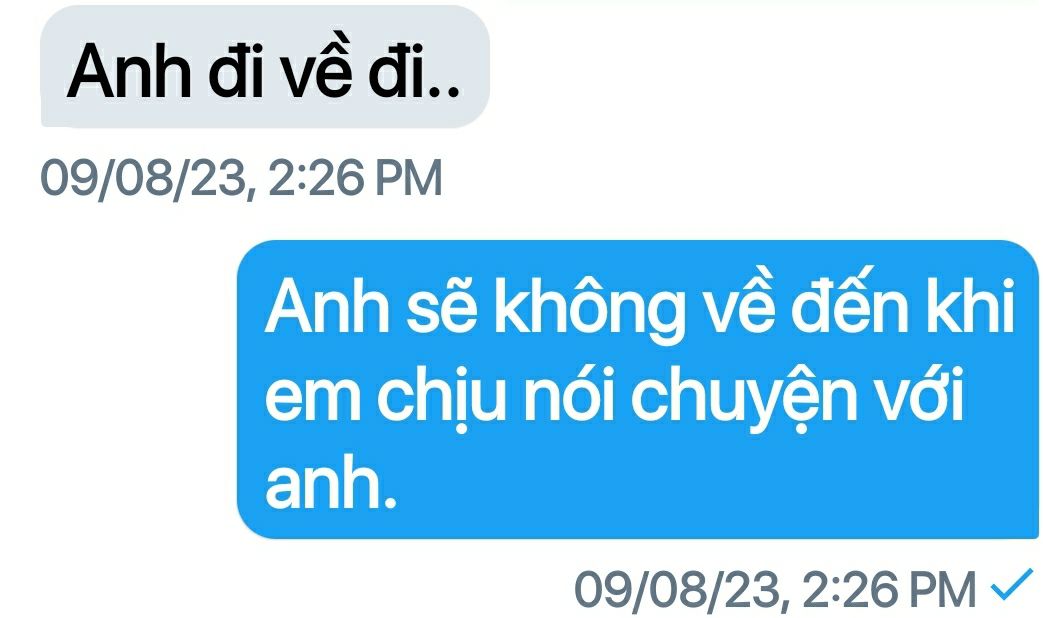The height and width of the screenshot is (618, 1043).
Task: Click "2:26 PM" beside the delivered checkmark
Action: coord(890,589)
